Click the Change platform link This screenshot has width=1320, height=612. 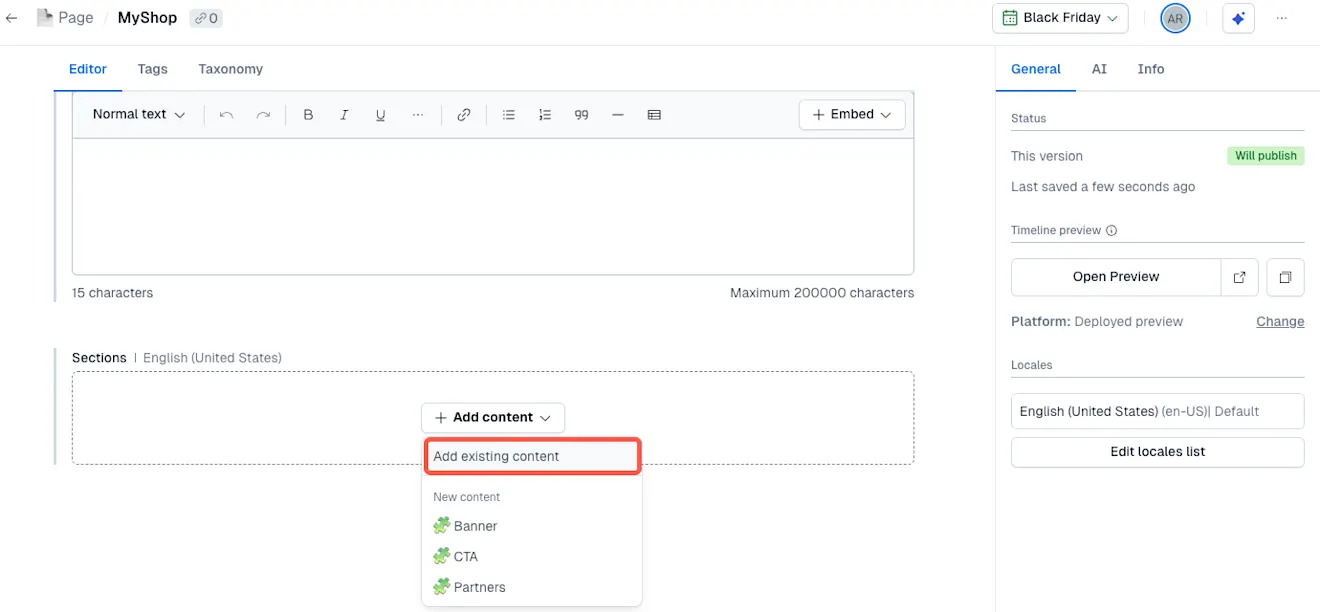coord(1280,322)
